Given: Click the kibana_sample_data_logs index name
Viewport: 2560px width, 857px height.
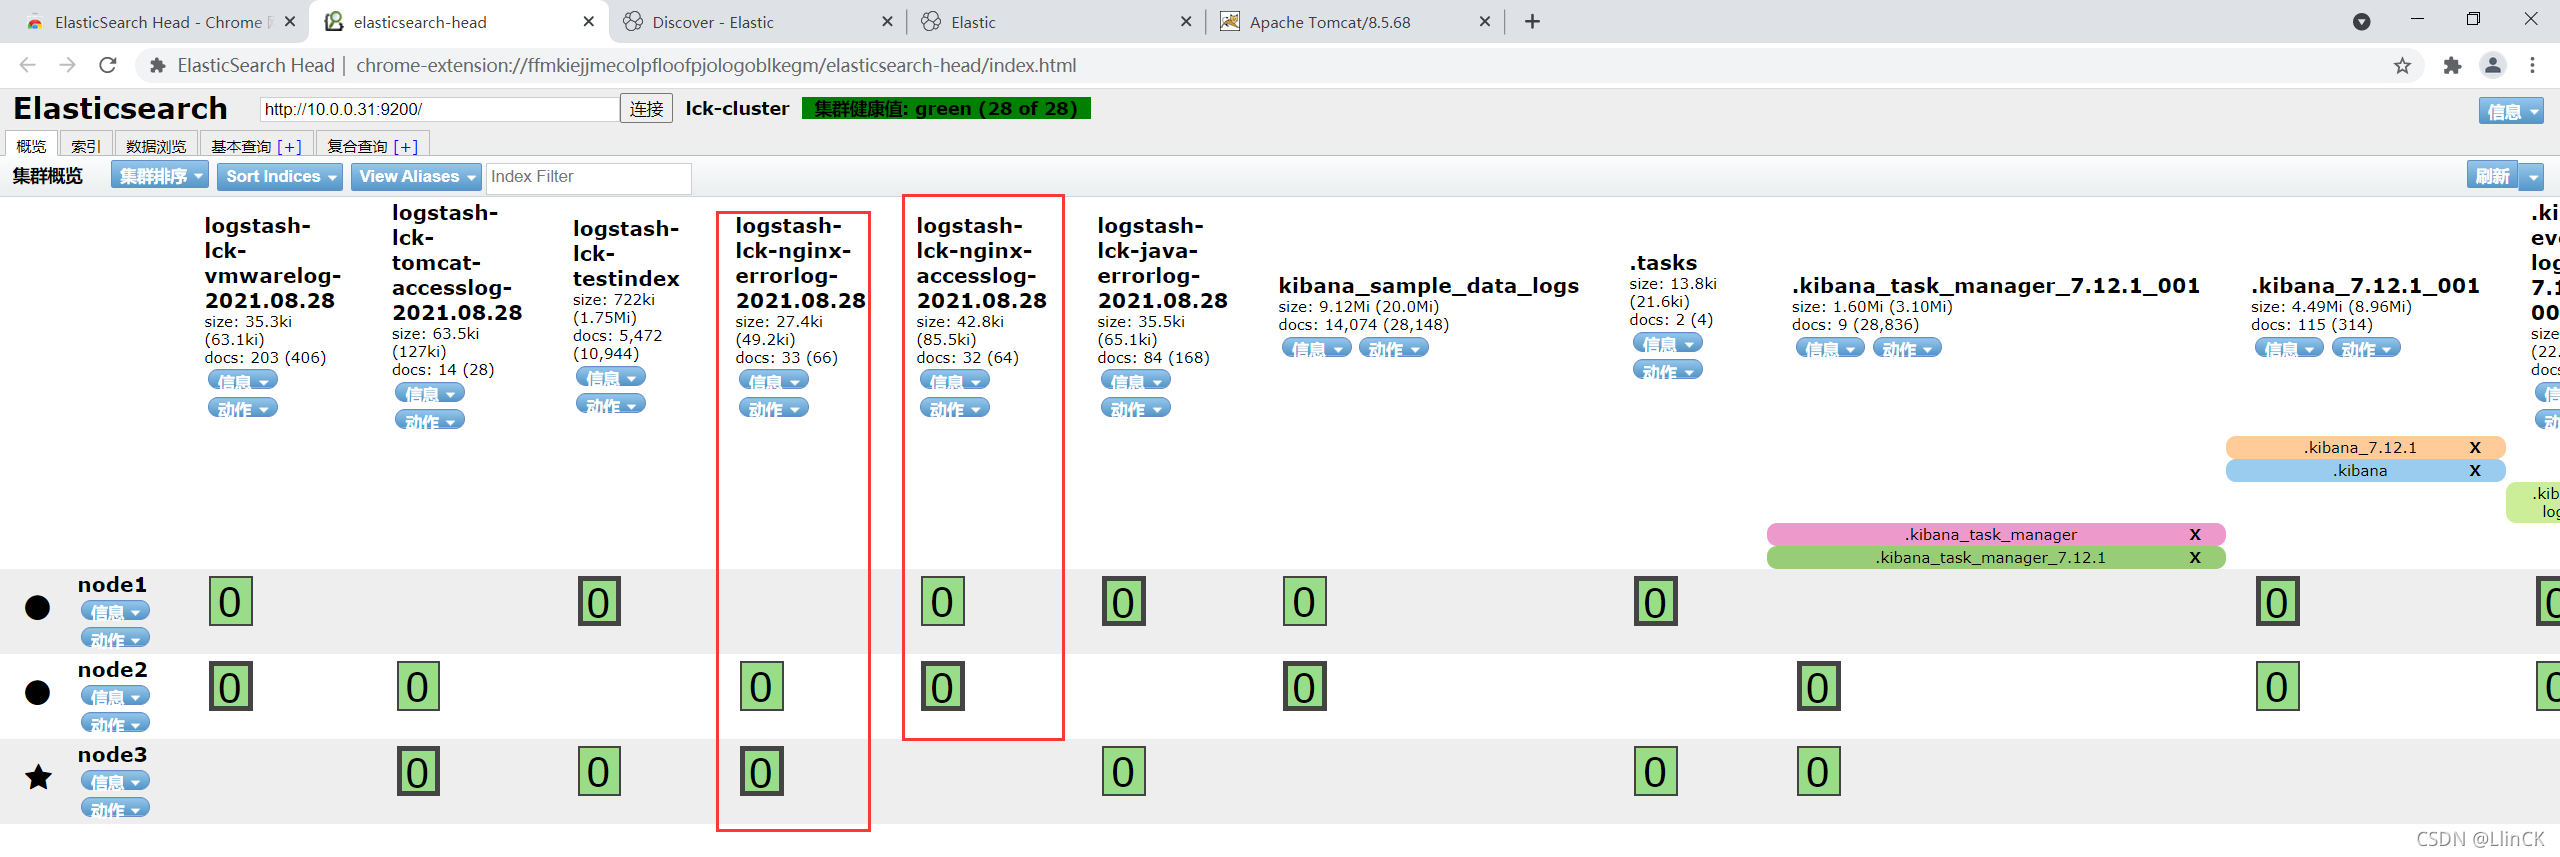Looking at the screenshot, I should click(x=1428, y=285).
